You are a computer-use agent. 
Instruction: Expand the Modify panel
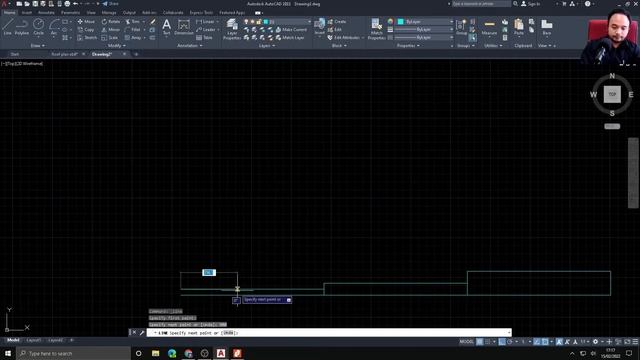pos(117,46)
